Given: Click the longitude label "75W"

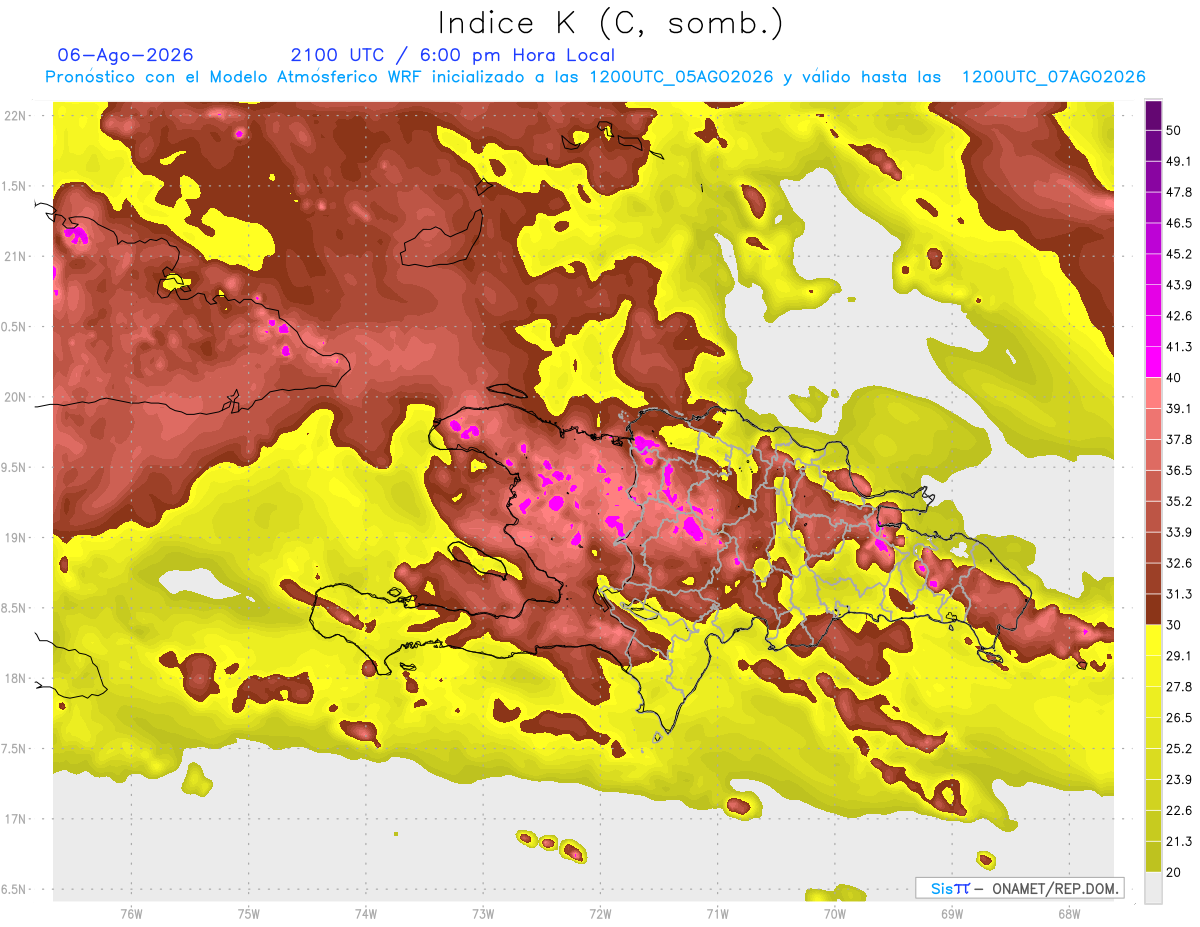Looking at the screenshot, I should (x=249, y=913).
